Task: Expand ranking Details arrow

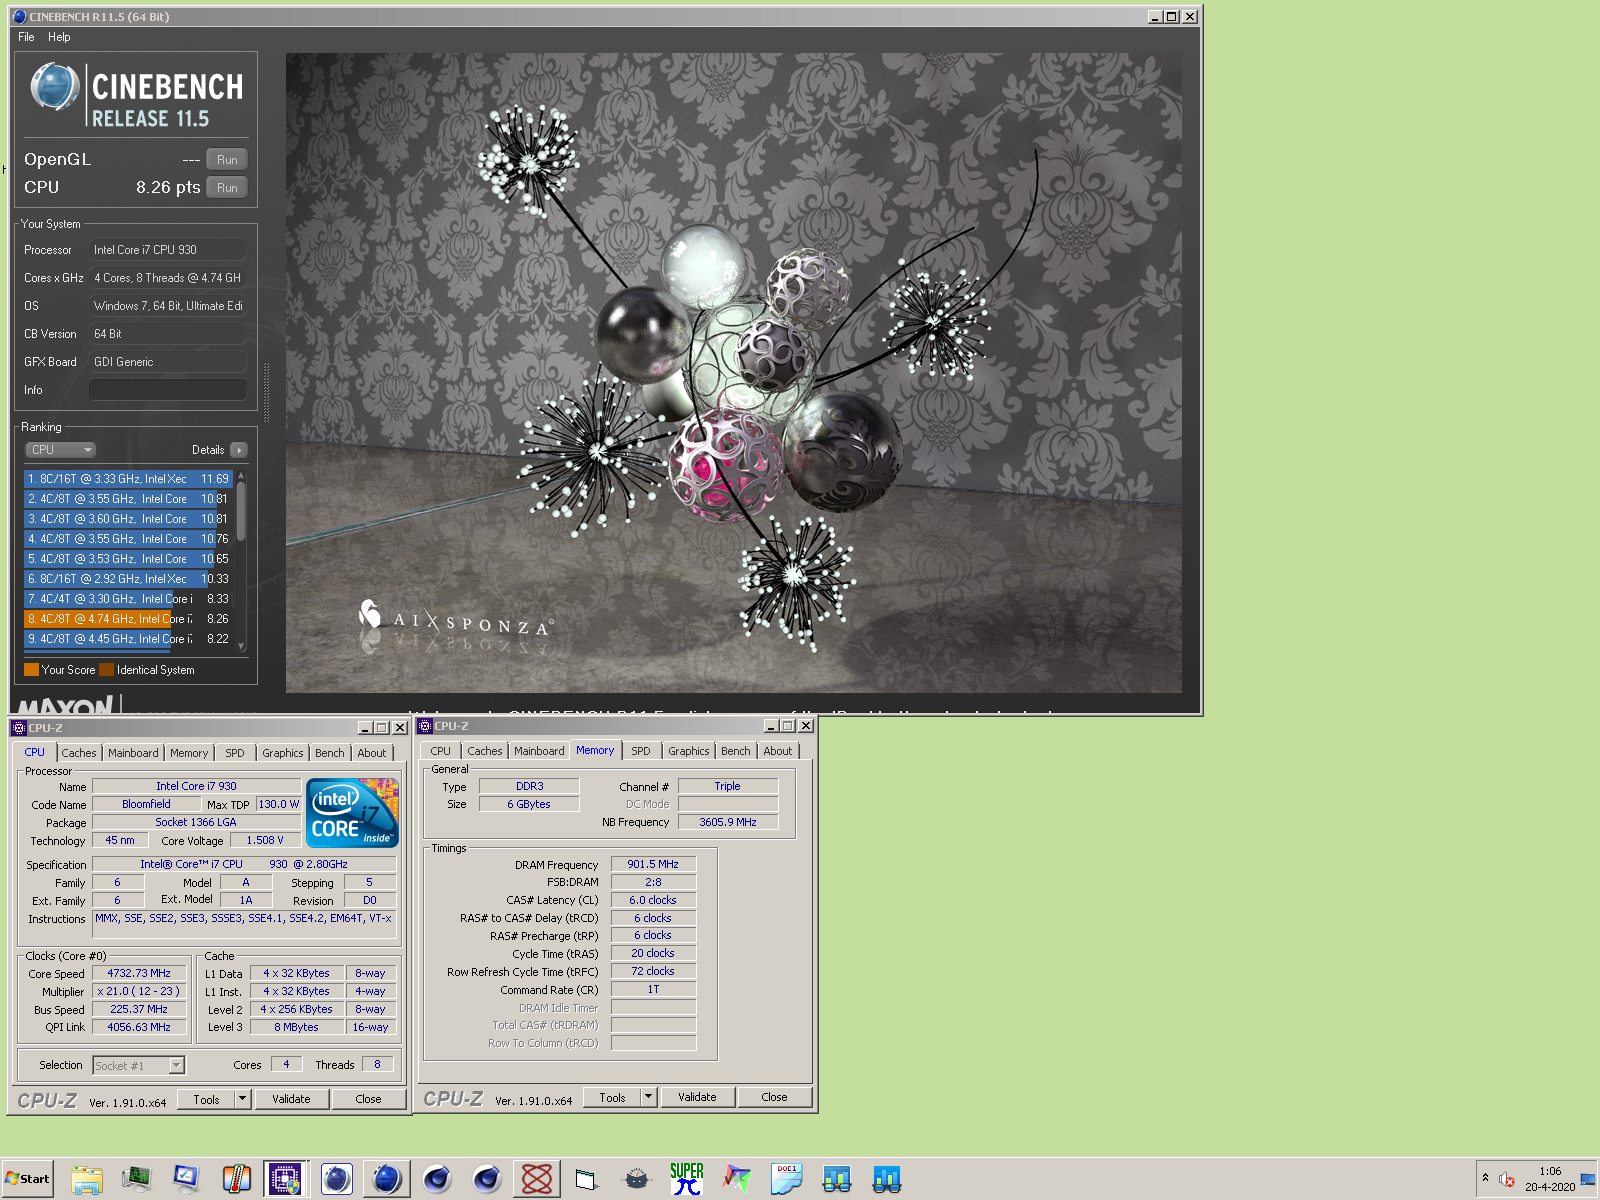Action: pyautogui.click(x=239, y=450)
